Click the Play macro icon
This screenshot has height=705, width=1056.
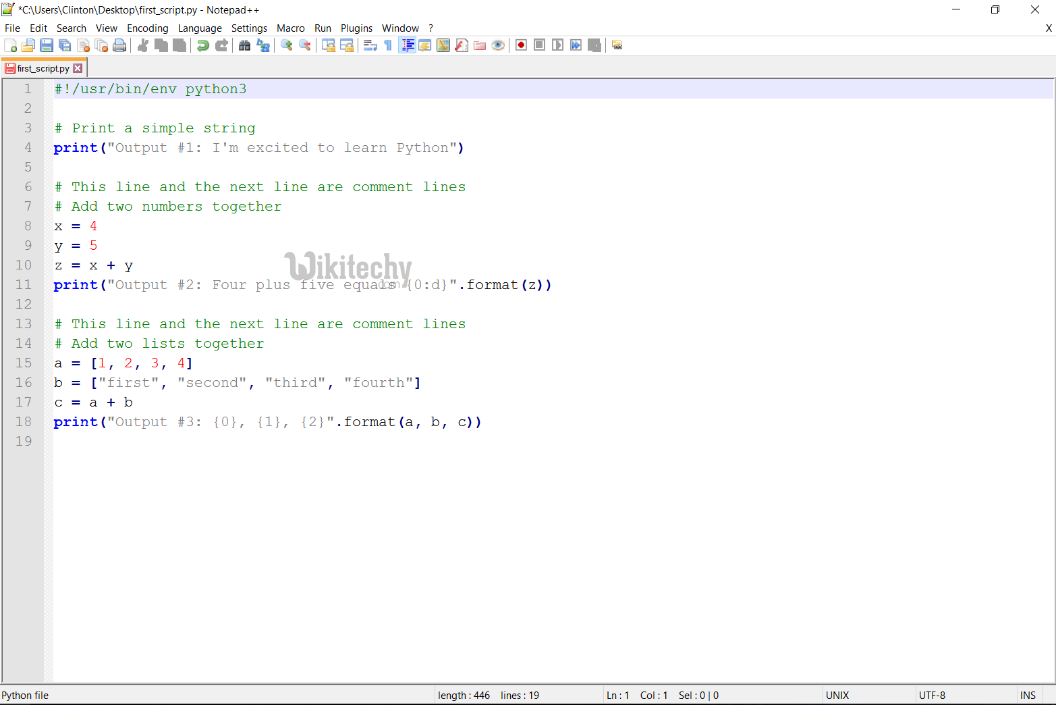click(x=558, y=45)
